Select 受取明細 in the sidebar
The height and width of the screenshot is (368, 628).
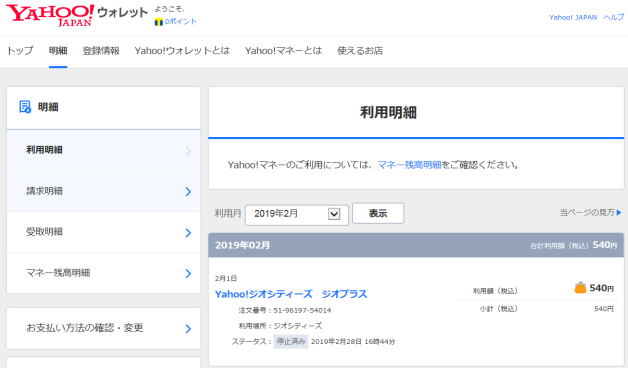pos(103,232)
